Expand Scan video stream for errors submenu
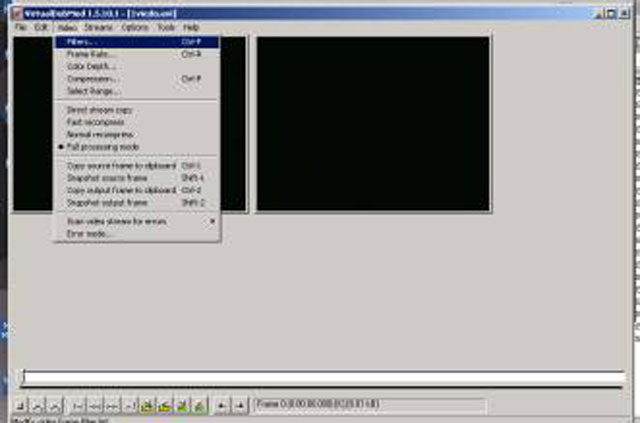The height and width of the screenshot is (423, 640). [x=137, y=221]
